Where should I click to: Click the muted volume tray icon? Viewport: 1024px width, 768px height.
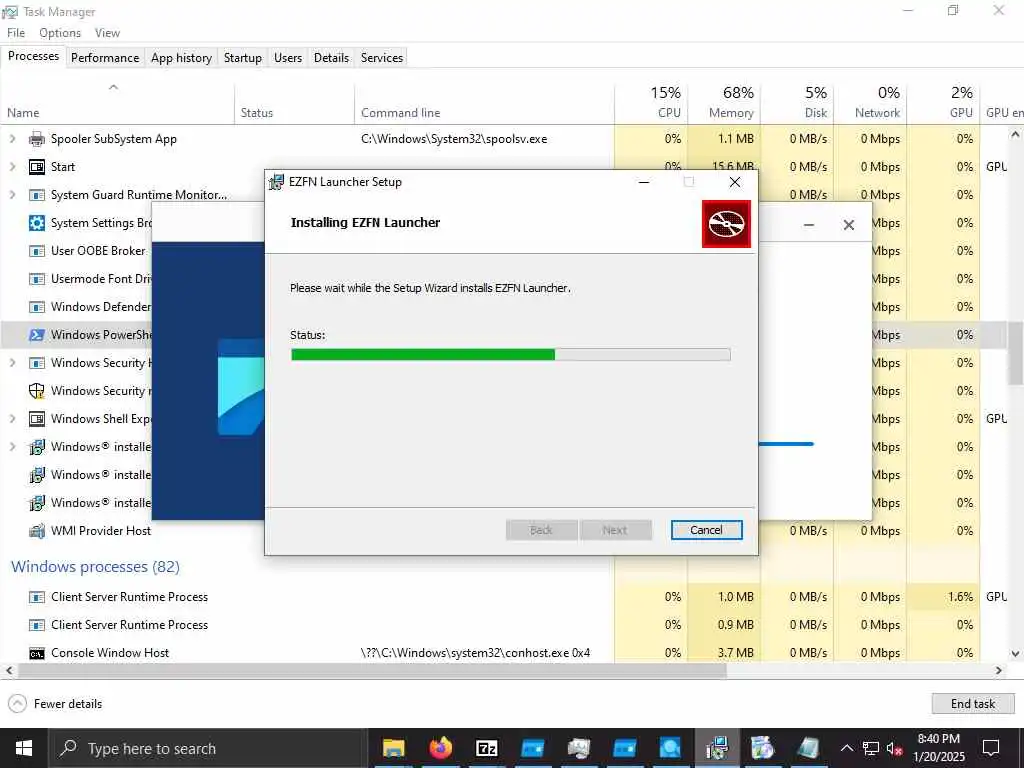click(x=895, y=748)
